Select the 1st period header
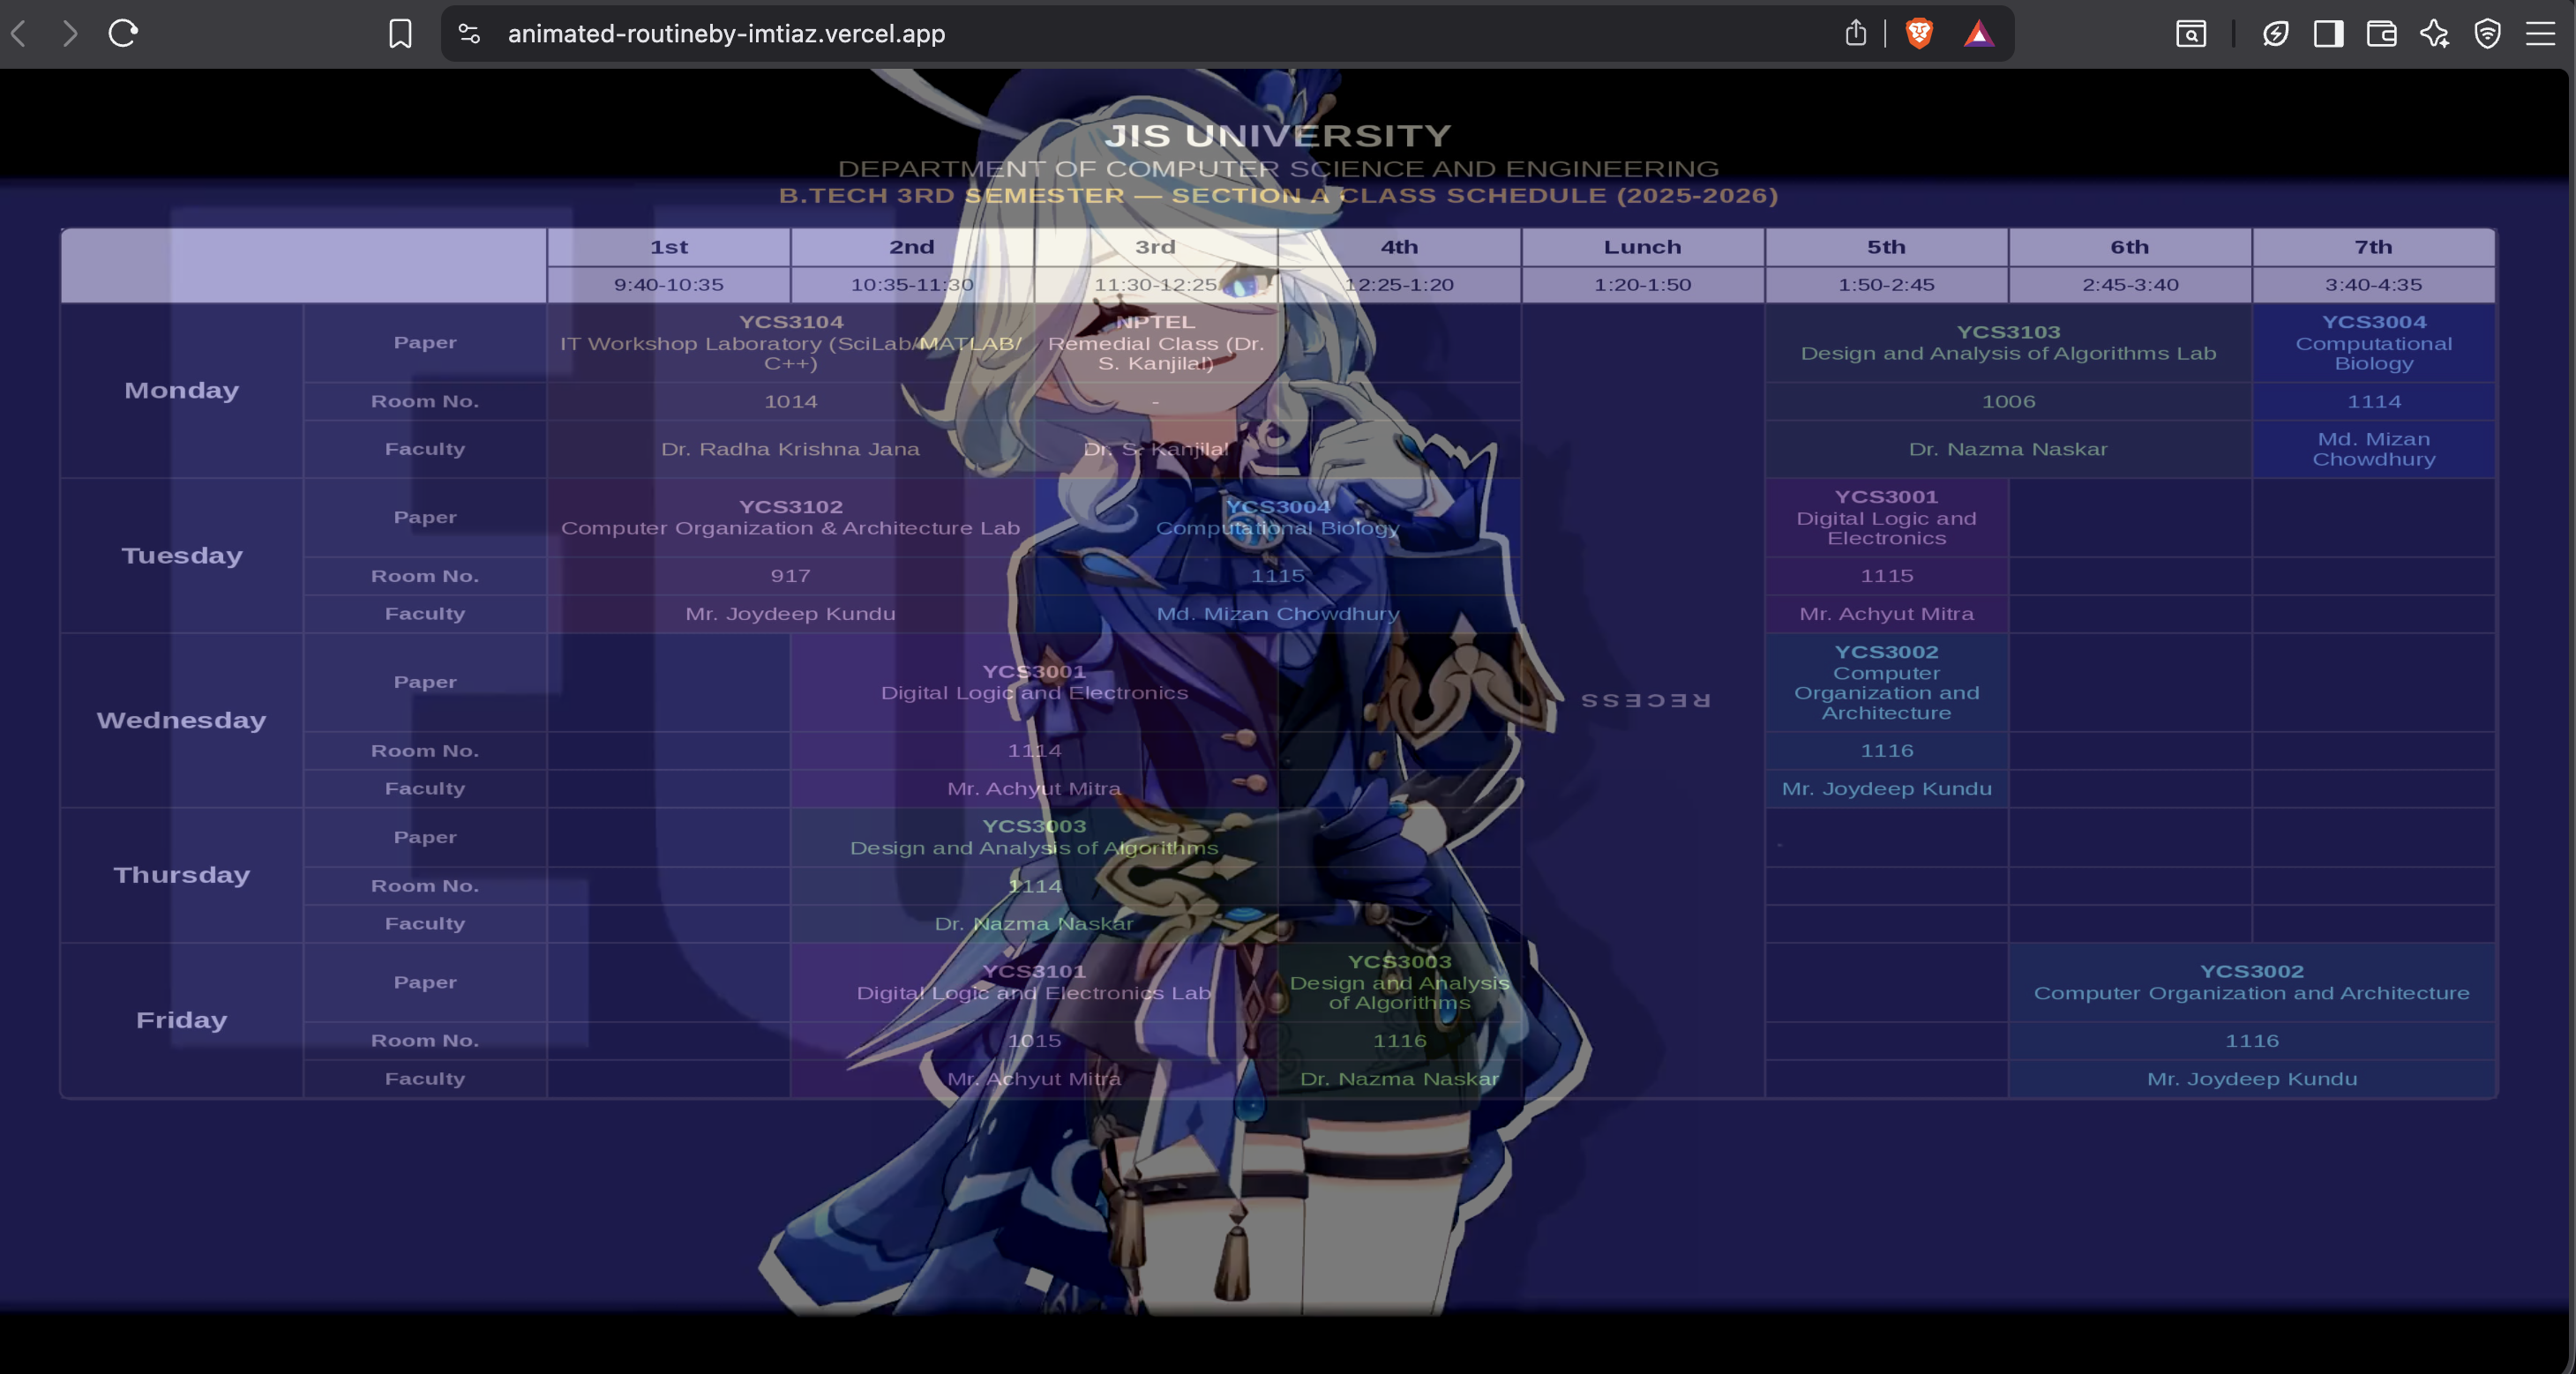The image size is (2576, 1374). pos(669,247)
